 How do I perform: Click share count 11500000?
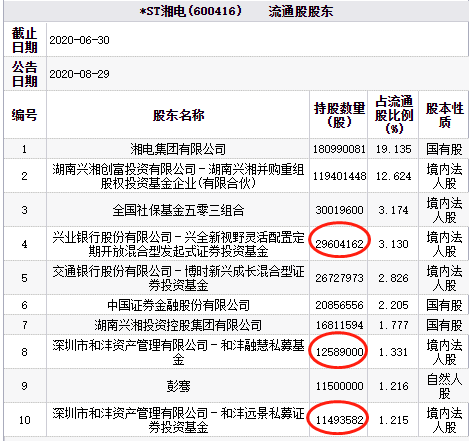click(339, 386)
